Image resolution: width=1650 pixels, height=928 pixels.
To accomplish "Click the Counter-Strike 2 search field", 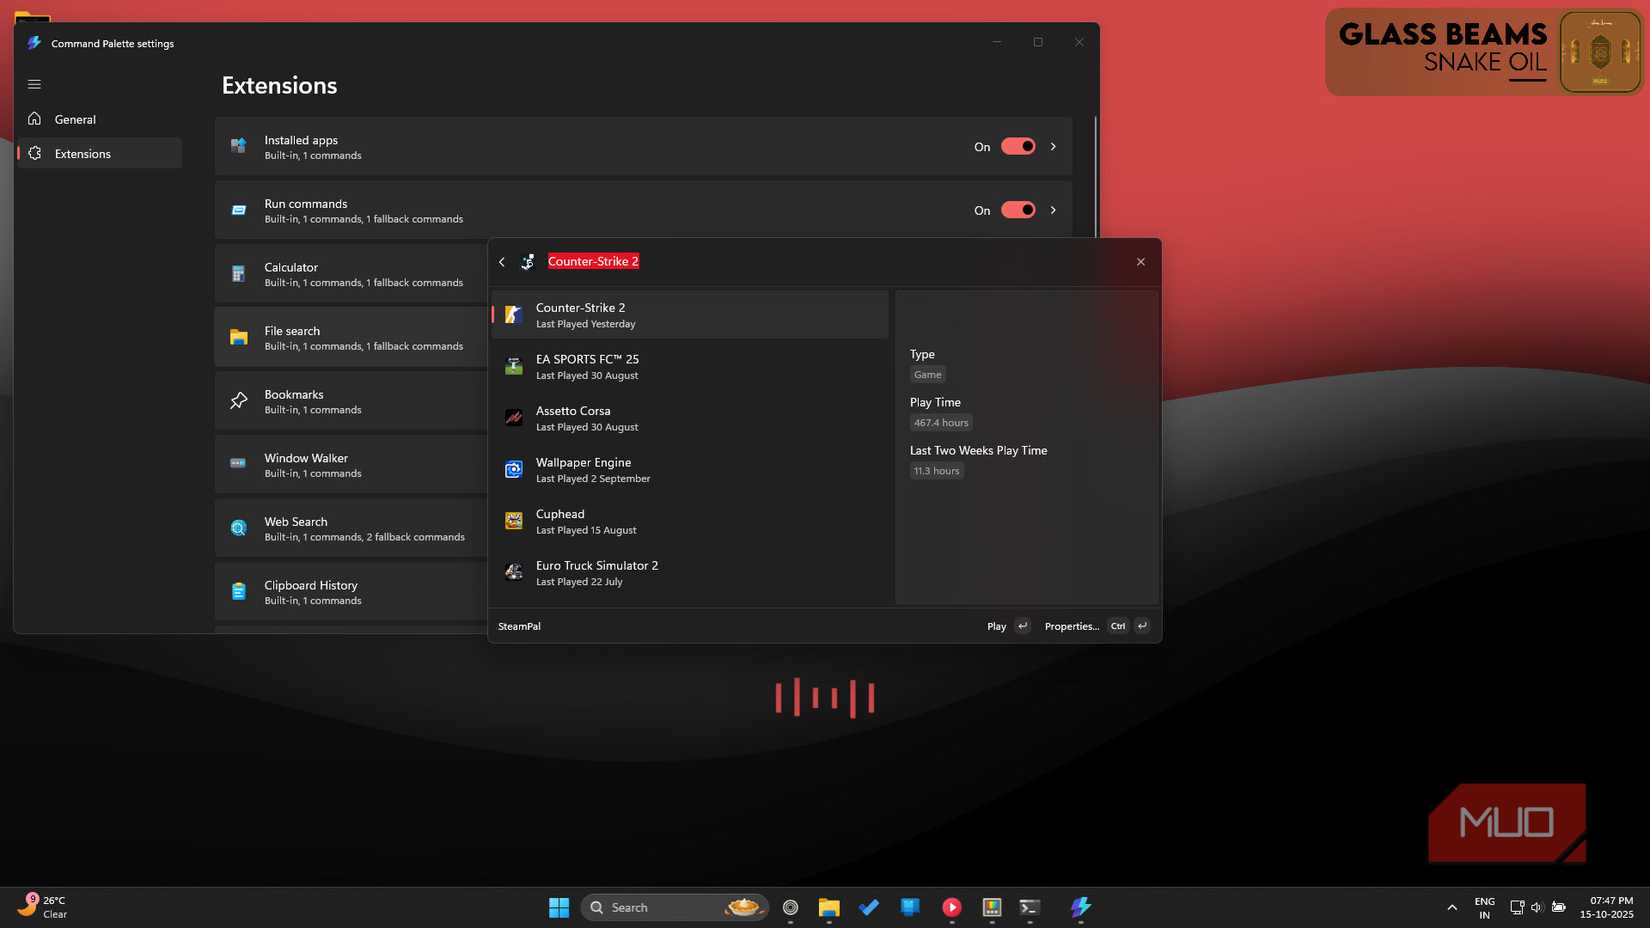I will coord(592,261).
